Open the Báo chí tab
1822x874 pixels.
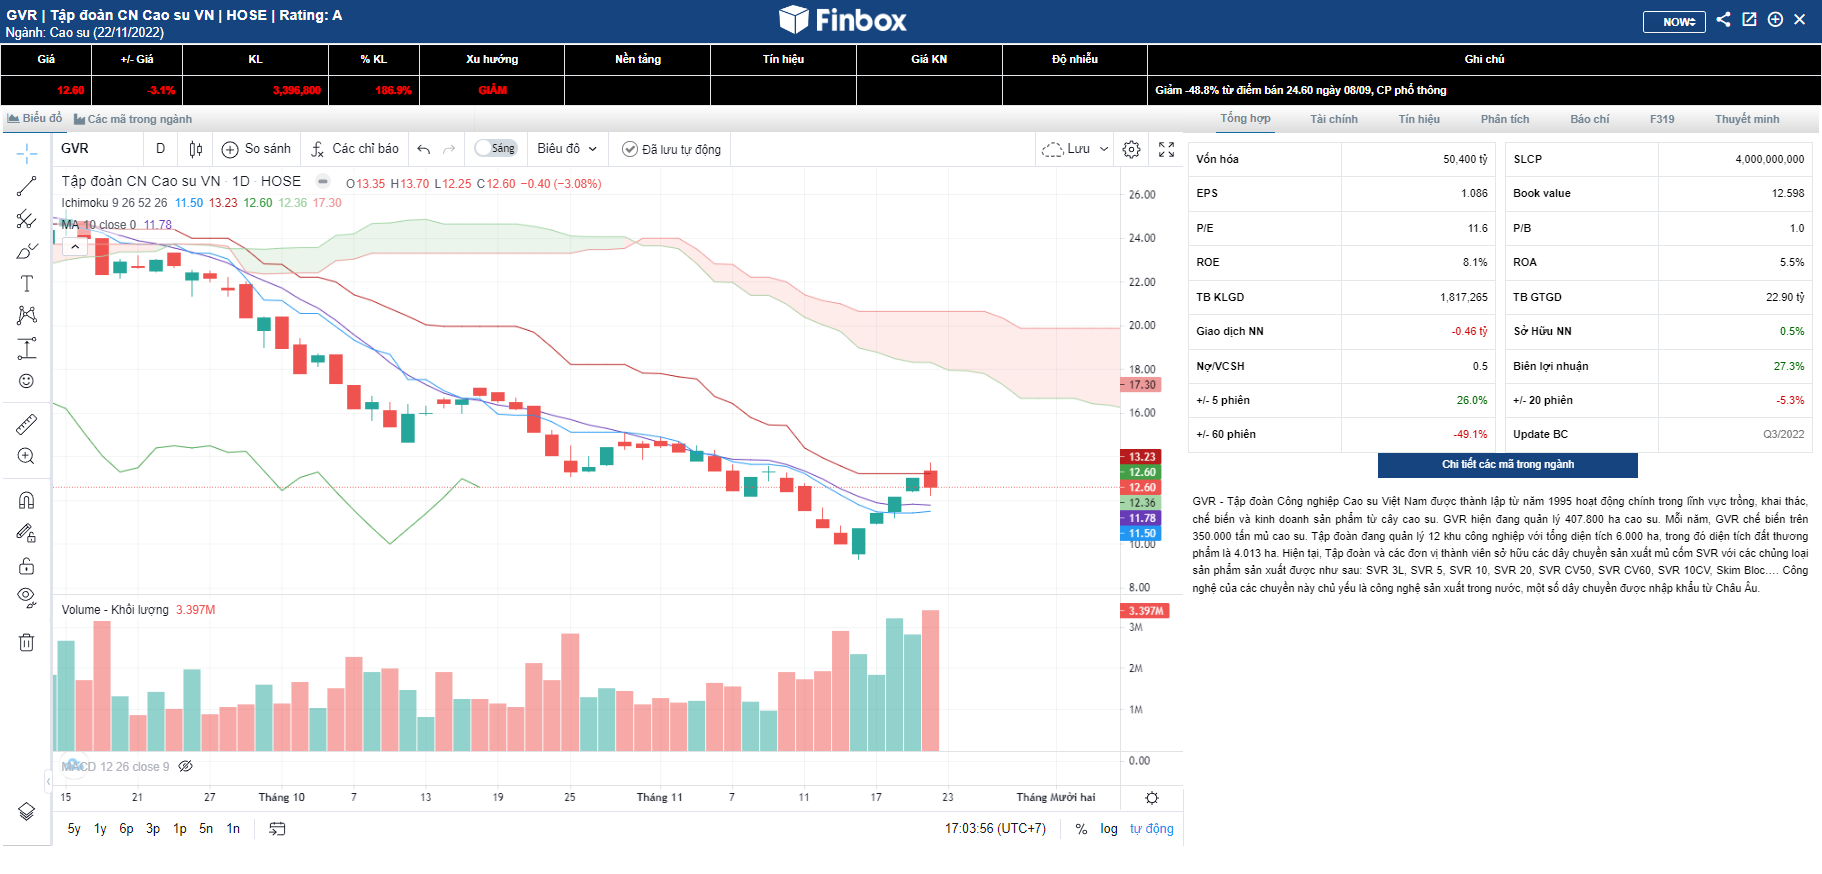tap(1590, 119)
